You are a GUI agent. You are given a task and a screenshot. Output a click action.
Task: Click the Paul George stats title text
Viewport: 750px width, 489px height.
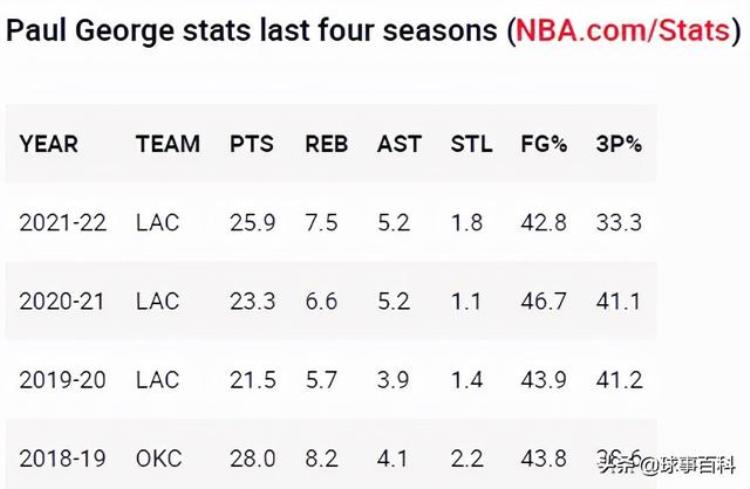252,31
